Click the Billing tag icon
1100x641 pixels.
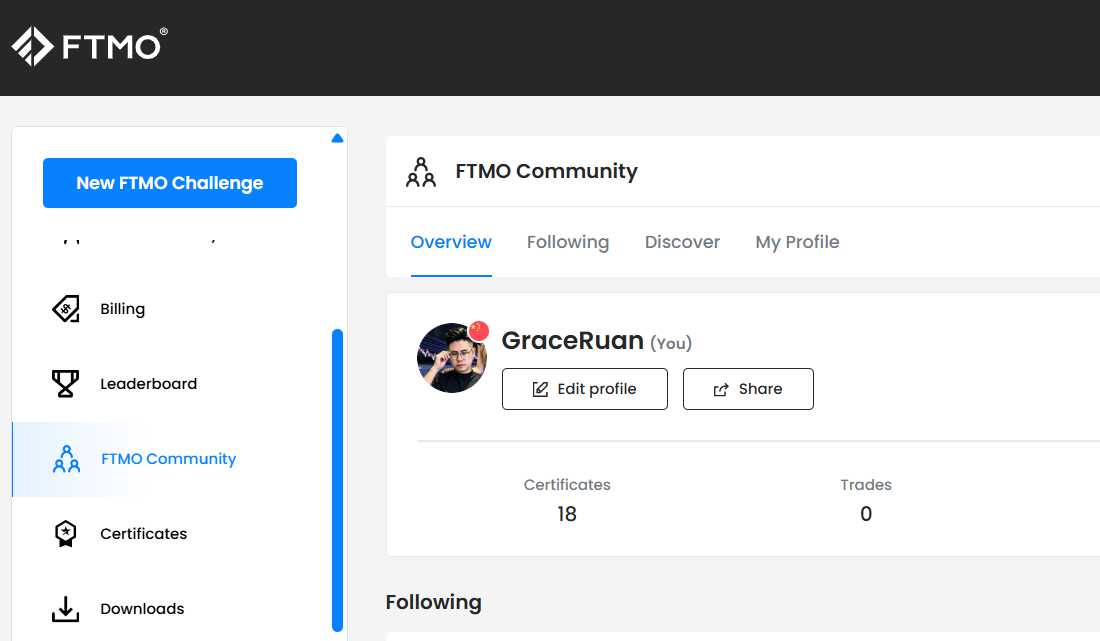[66, 309]
